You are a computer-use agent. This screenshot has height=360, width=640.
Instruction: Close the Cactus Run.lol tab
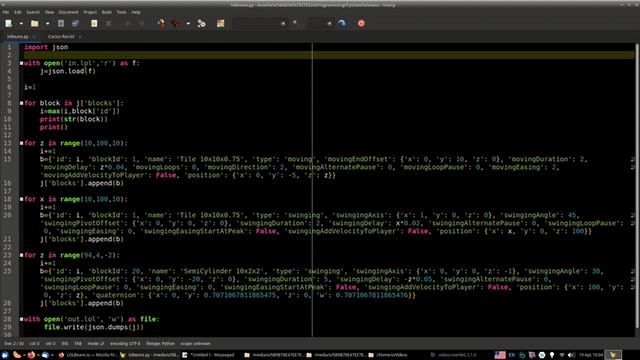(80, 37)
